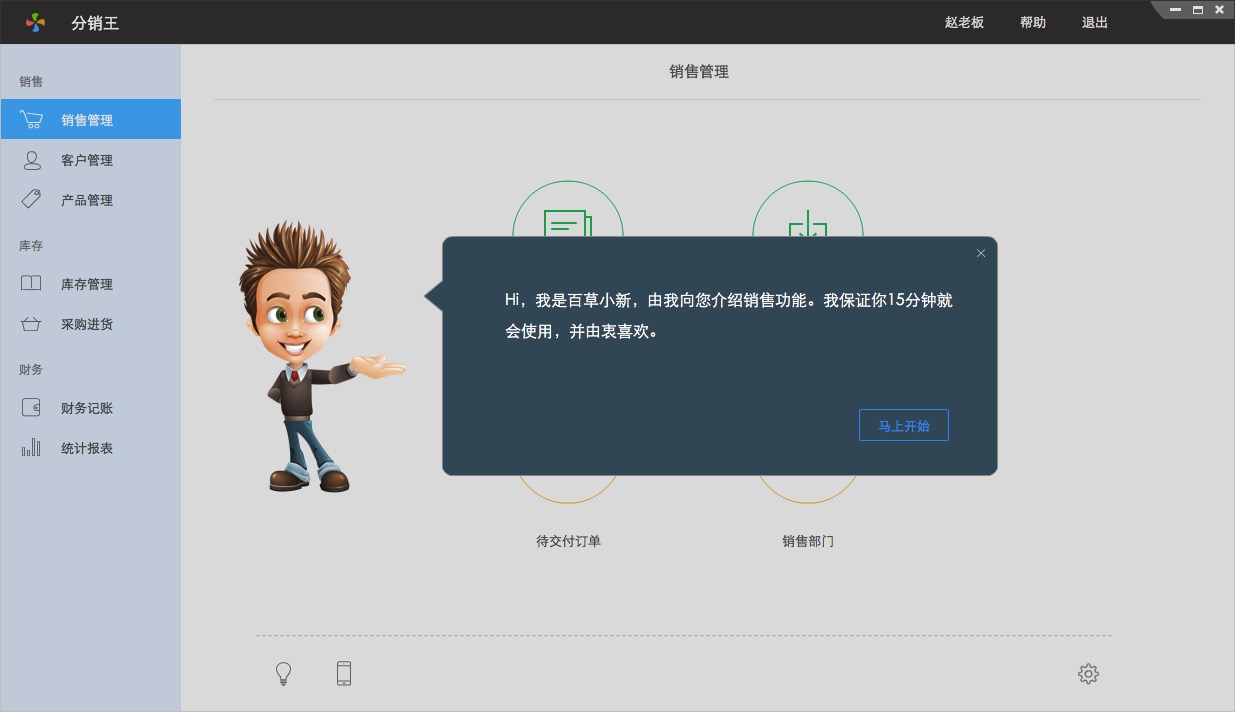The width and height of the screenshot is (1235, 712).
Task: Click the bar chart icon for 统计报表
Action: tap(31, 448)
